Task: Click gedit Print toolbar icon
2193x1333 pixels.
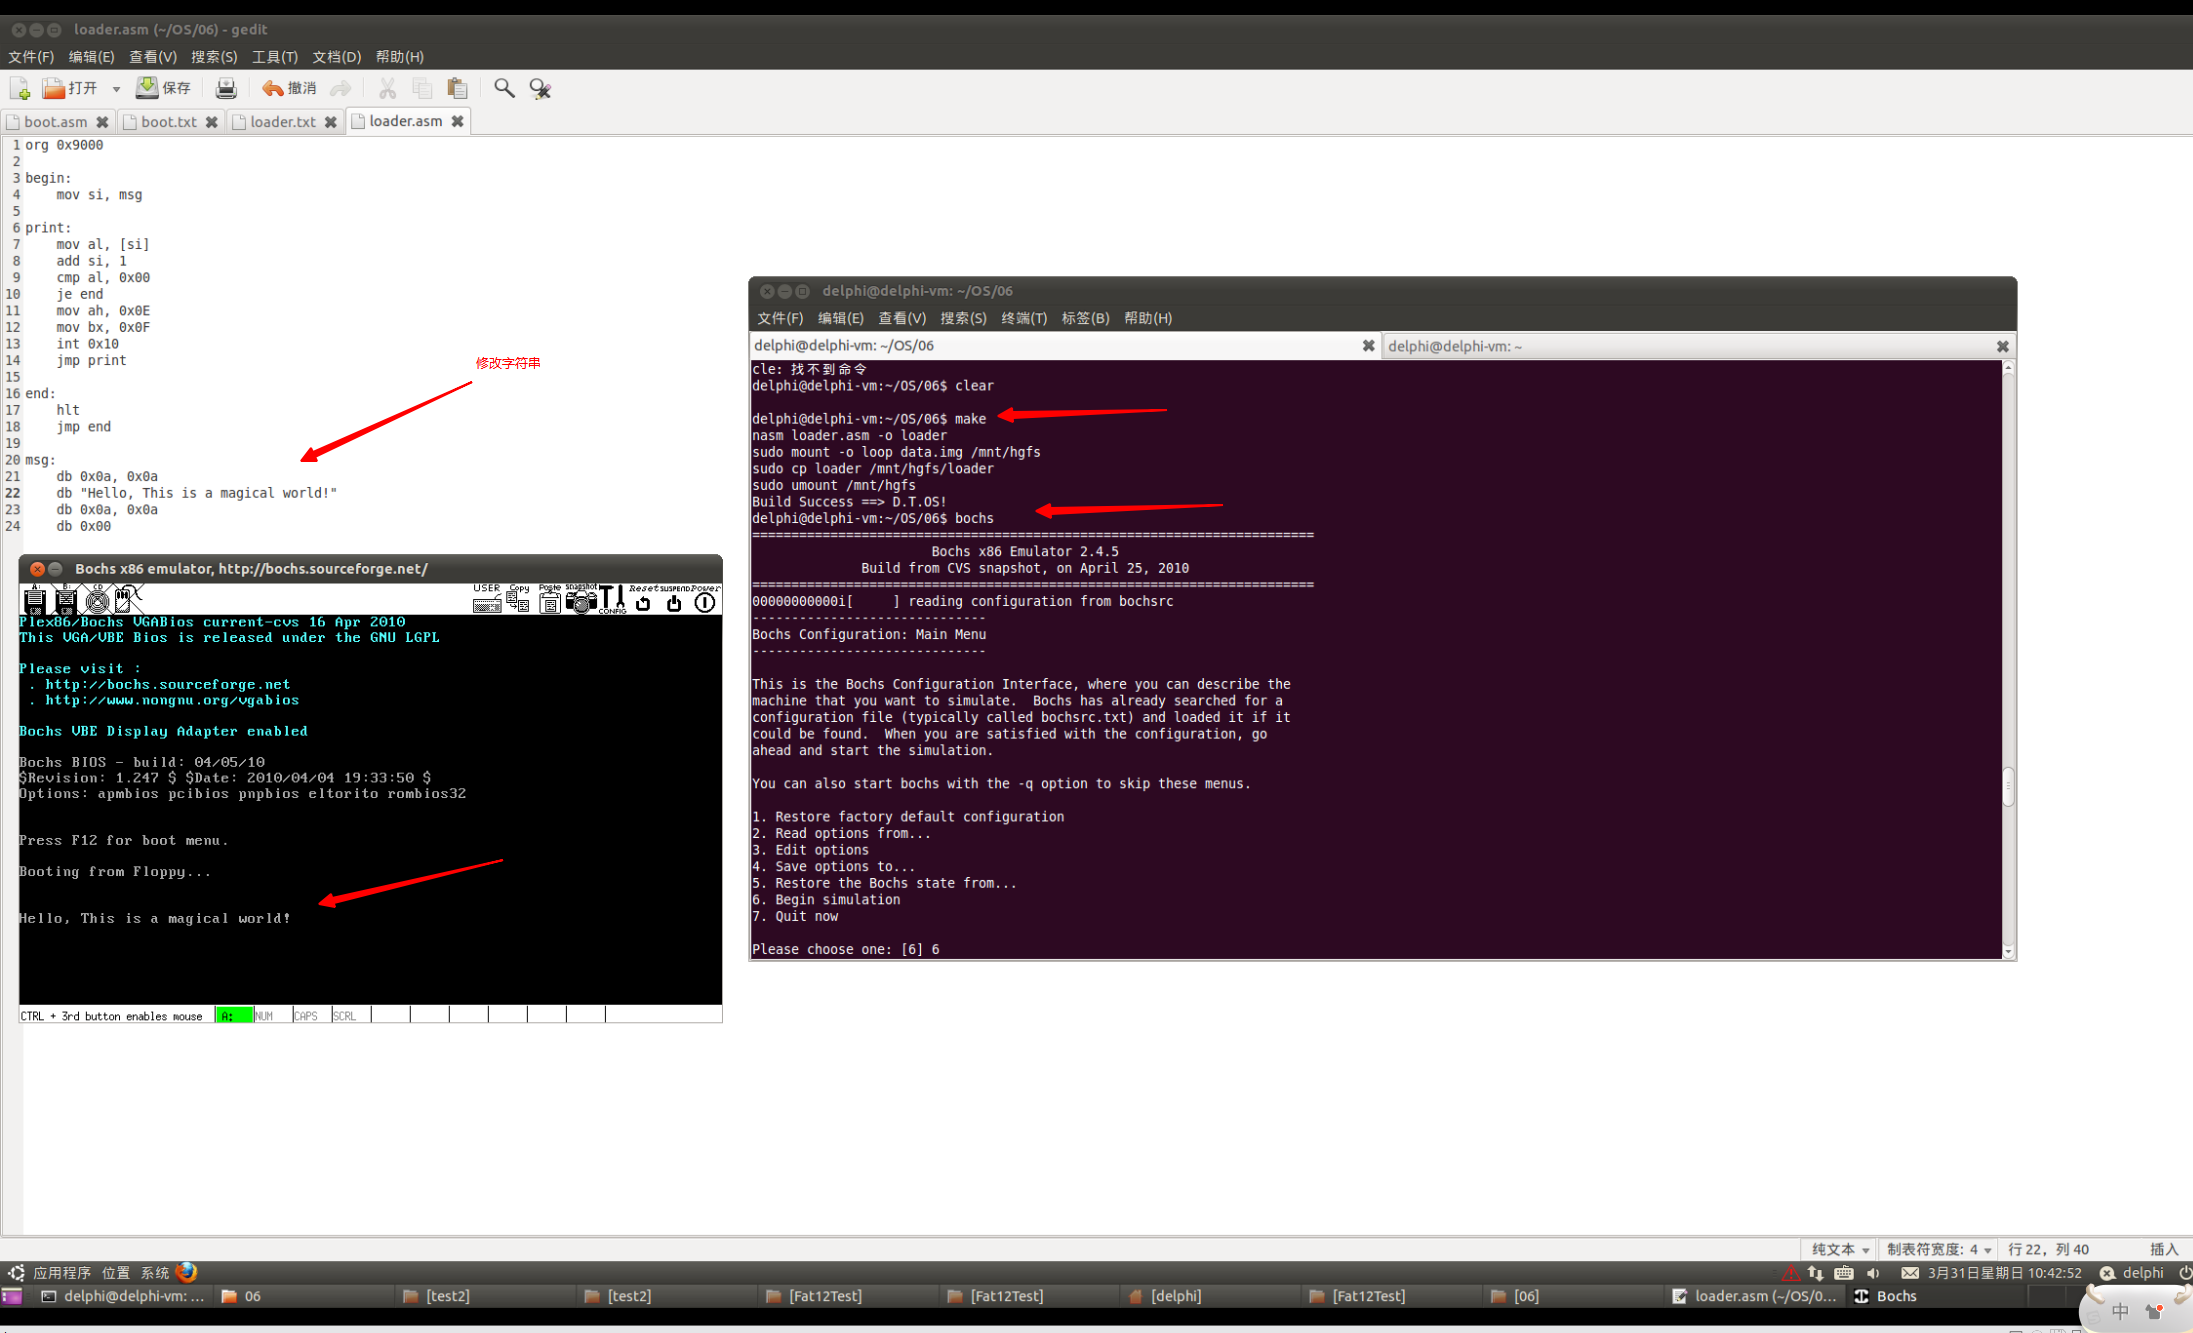Action: [x=226, y=88]
